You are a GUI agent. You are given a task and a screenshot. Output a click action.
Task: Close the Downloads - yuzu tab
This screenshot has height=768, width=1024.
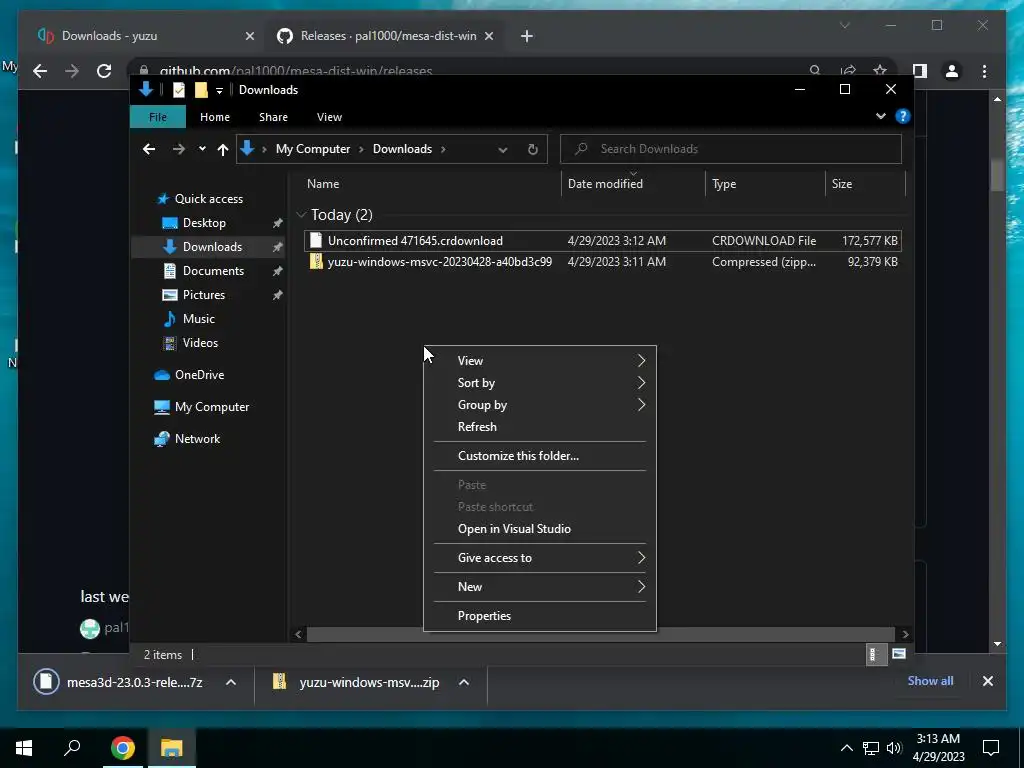(x=249, y=36)
